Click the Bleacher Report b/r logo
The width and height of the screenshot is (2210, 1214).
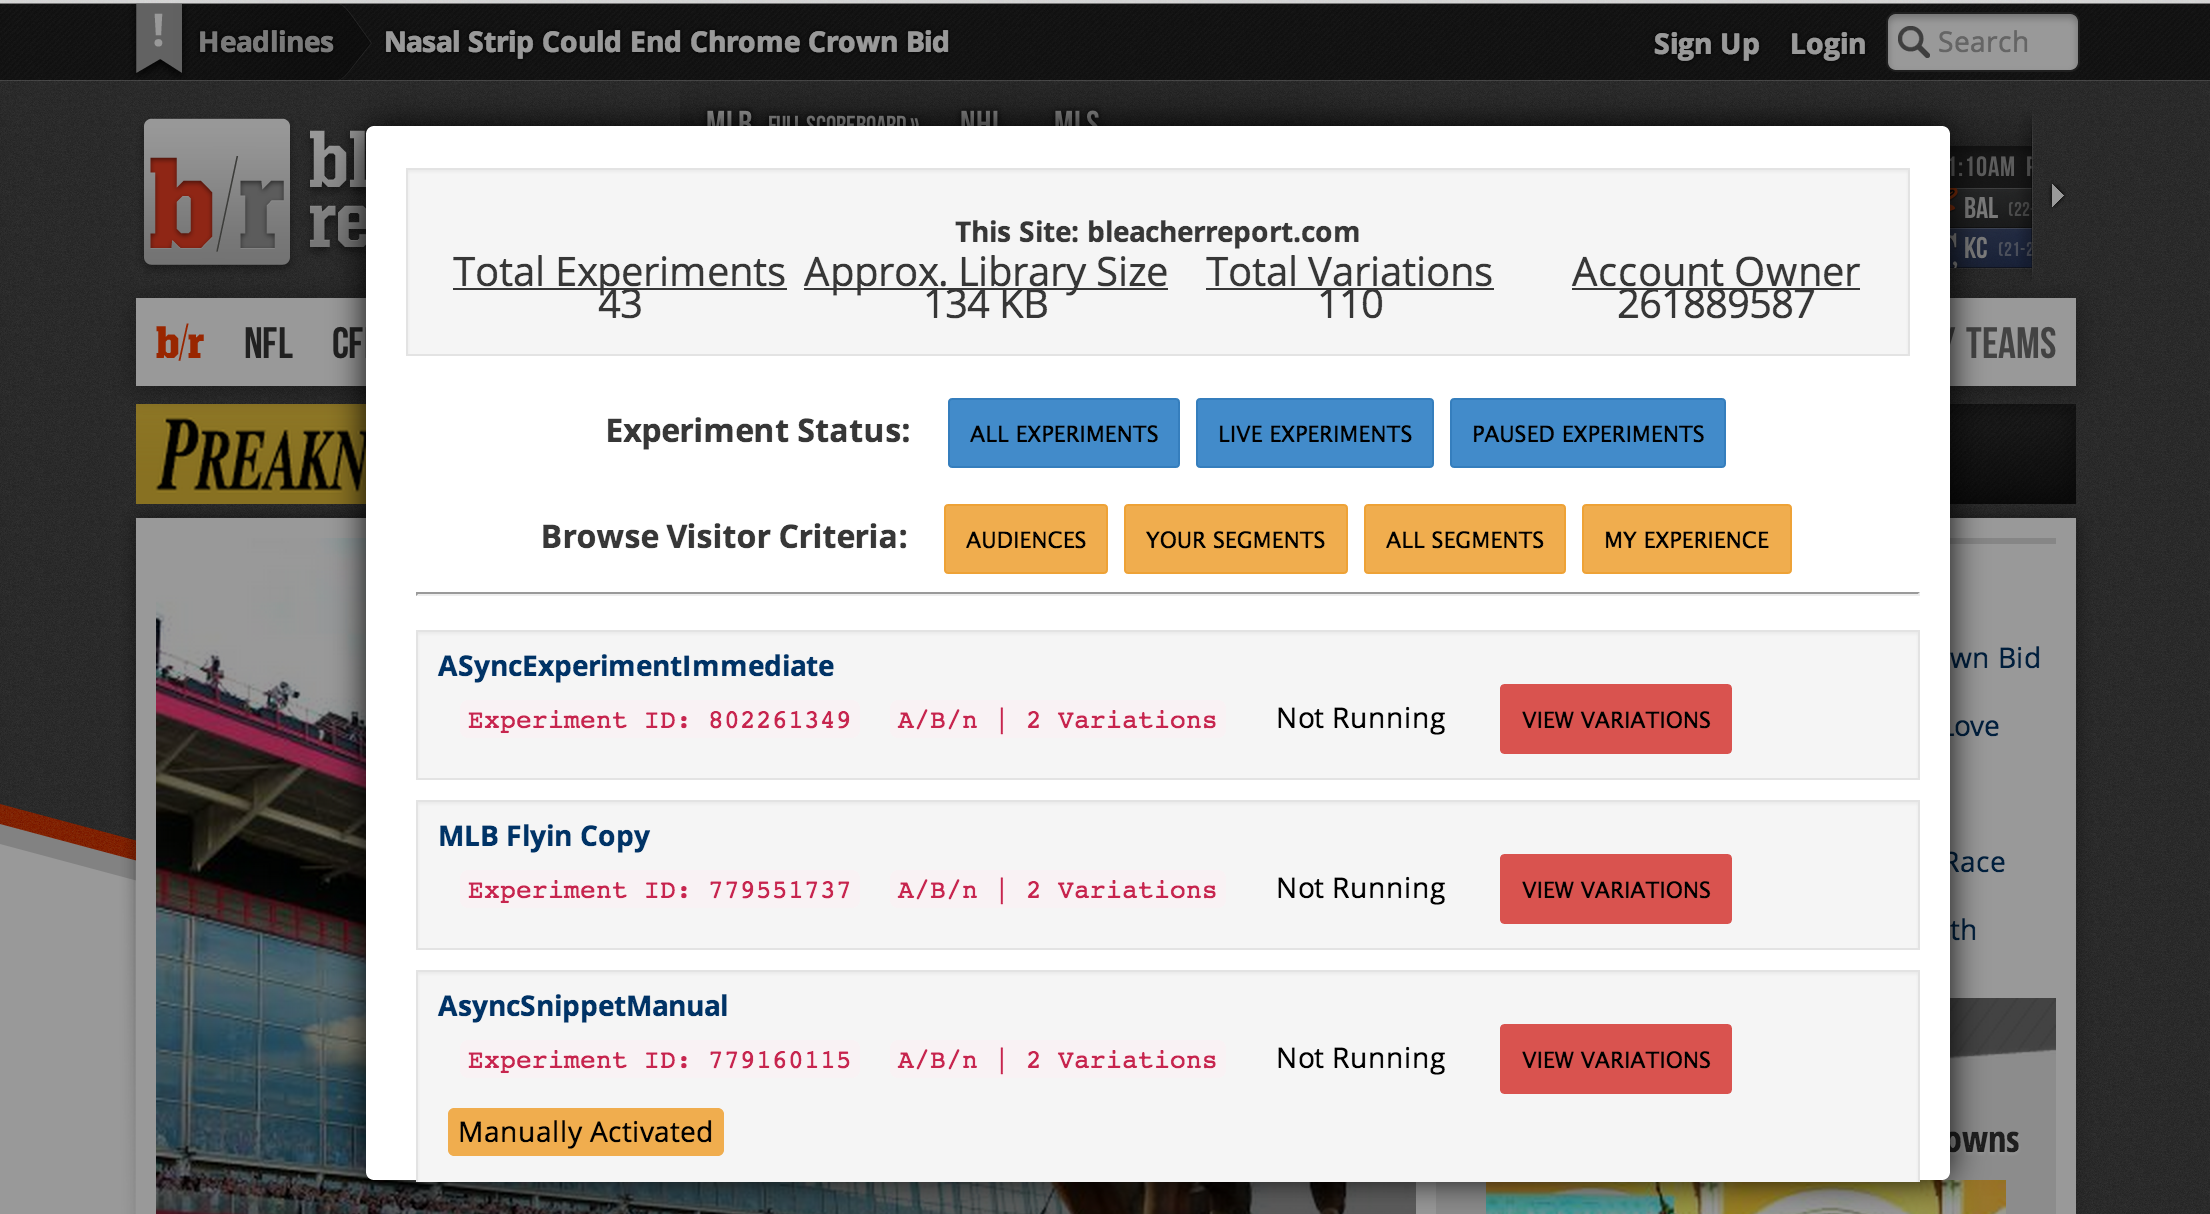(x=218, y=192)
